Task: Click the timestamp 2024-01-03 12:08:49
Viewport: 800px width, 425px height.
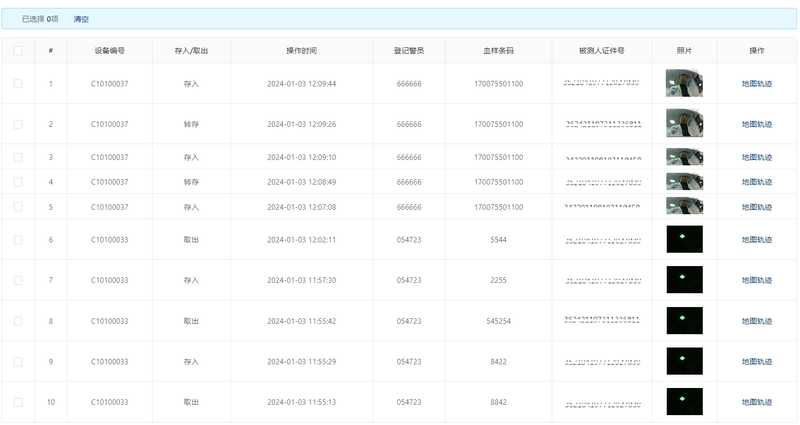Action: click(302, 182)
